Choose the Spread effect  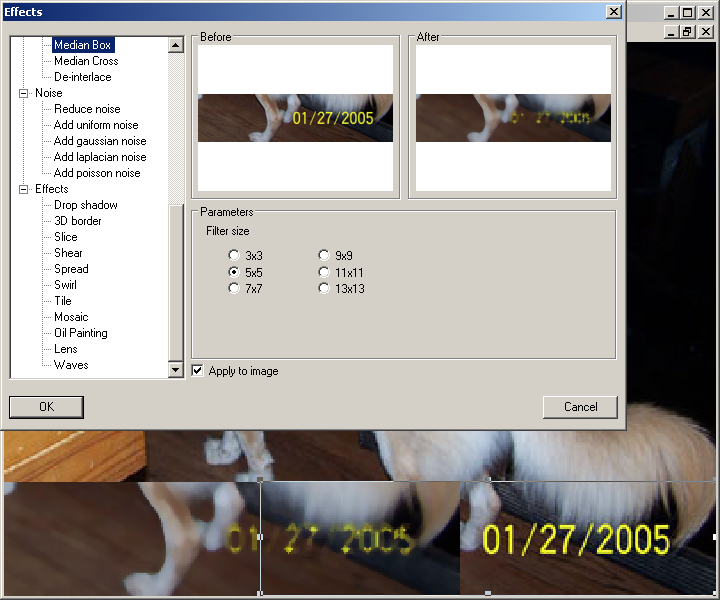pyautogui.click(x=71, y=269)
